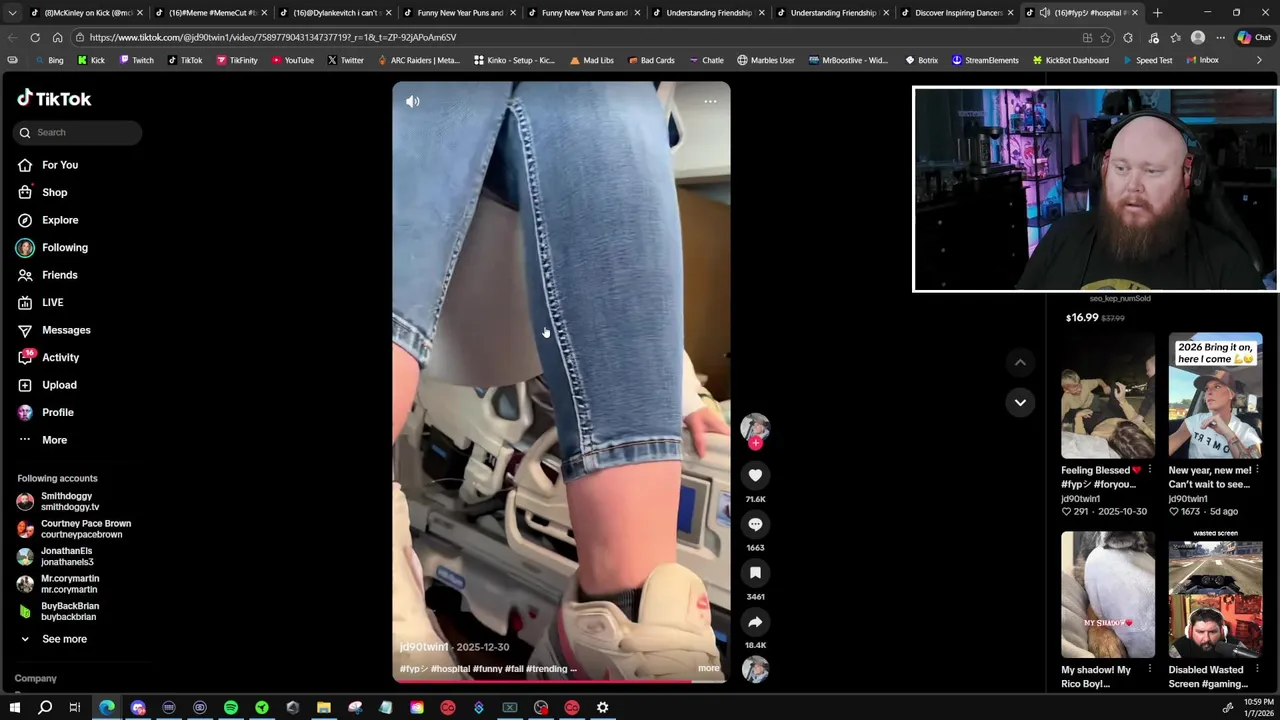This screenshot has width=1280, height=720.
Task: Open the Shop page
Action: coord(54,192)
